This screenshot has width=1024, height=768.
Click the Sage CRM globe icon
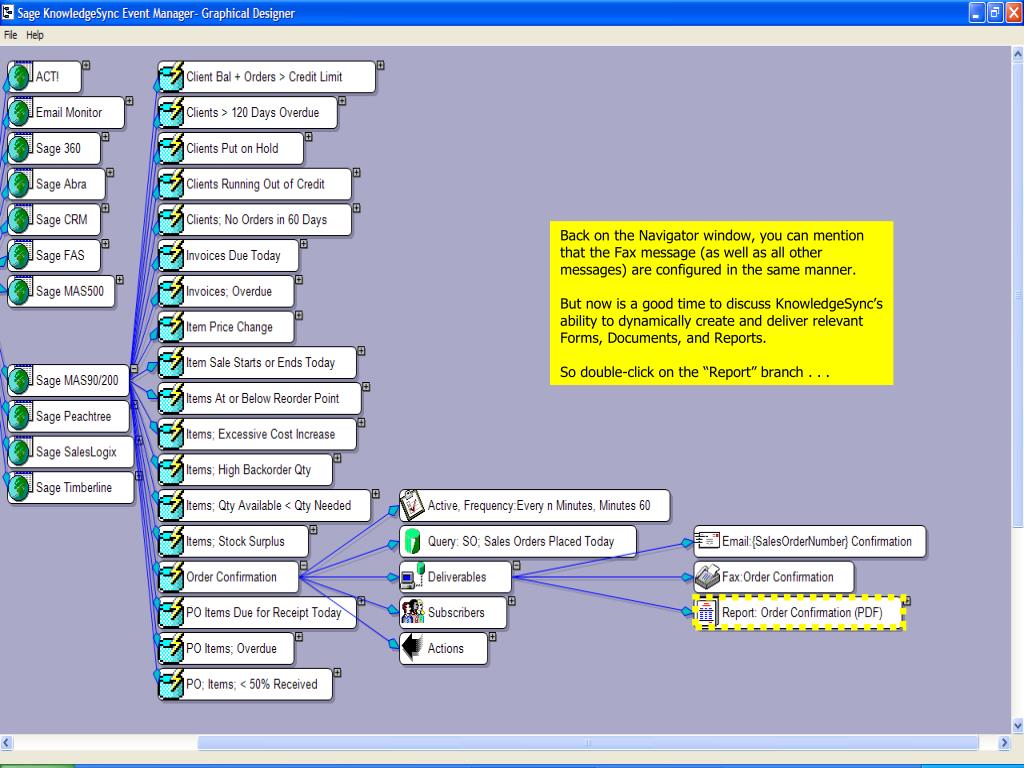20,219
